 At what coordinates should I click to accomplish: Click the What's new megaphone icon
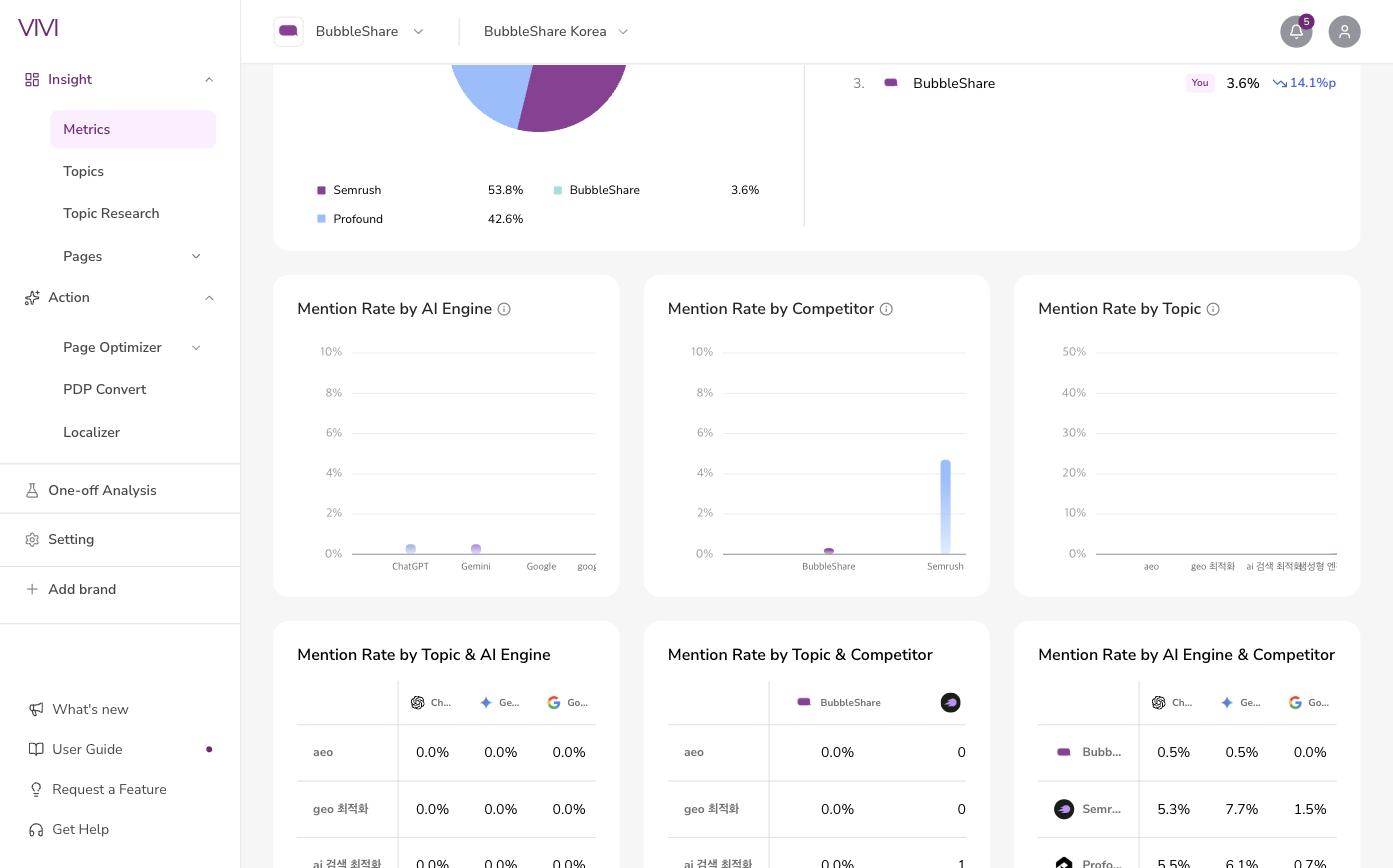tap(36, 709)
